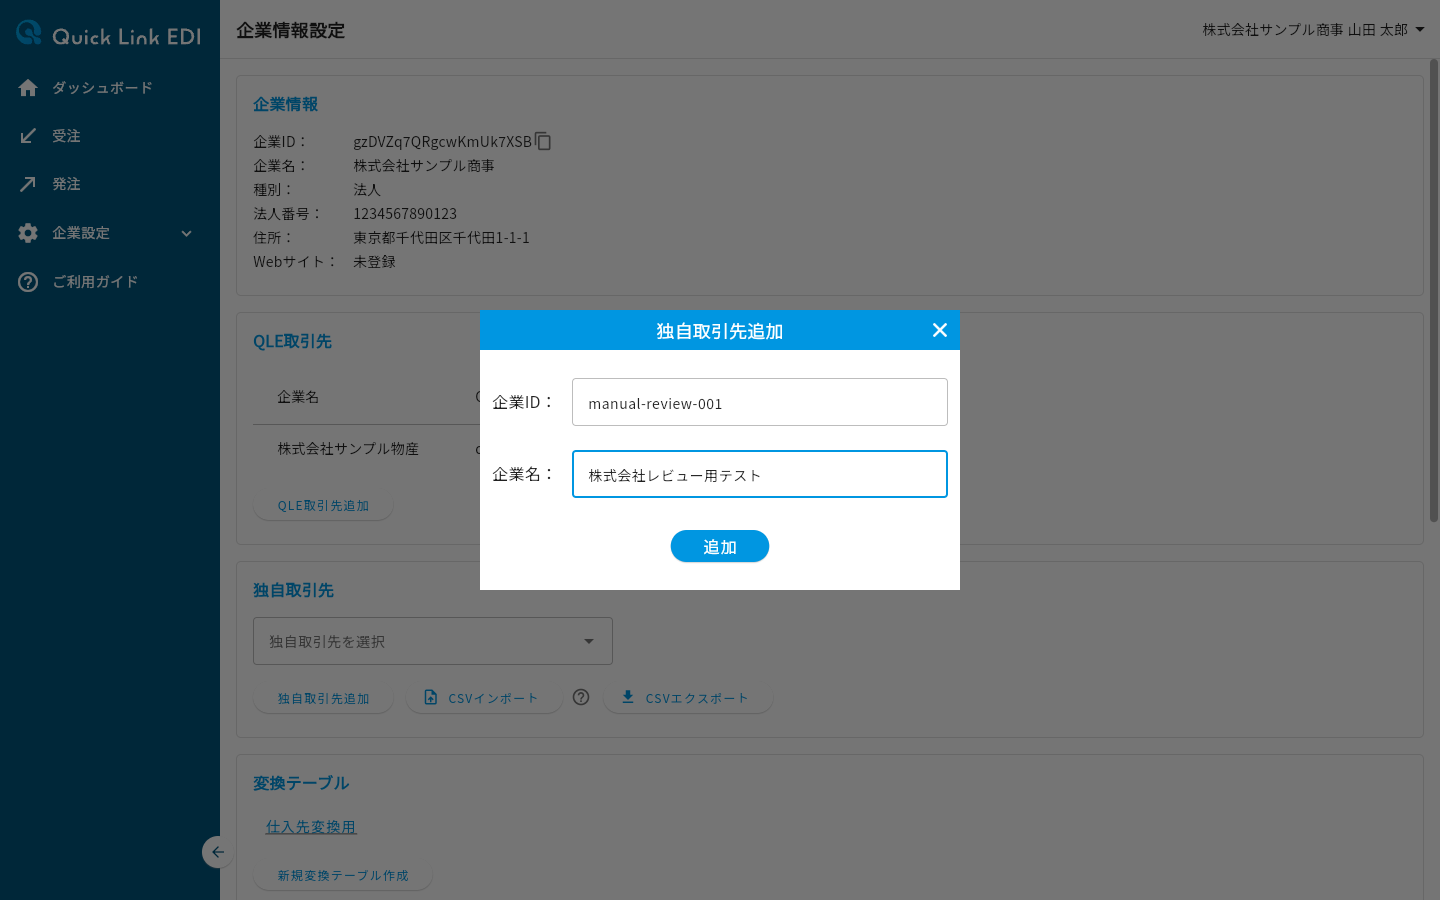Click the ご利用ガイド question mark icon
Screen dimensions: 1440x900
[x=28, y=282]
